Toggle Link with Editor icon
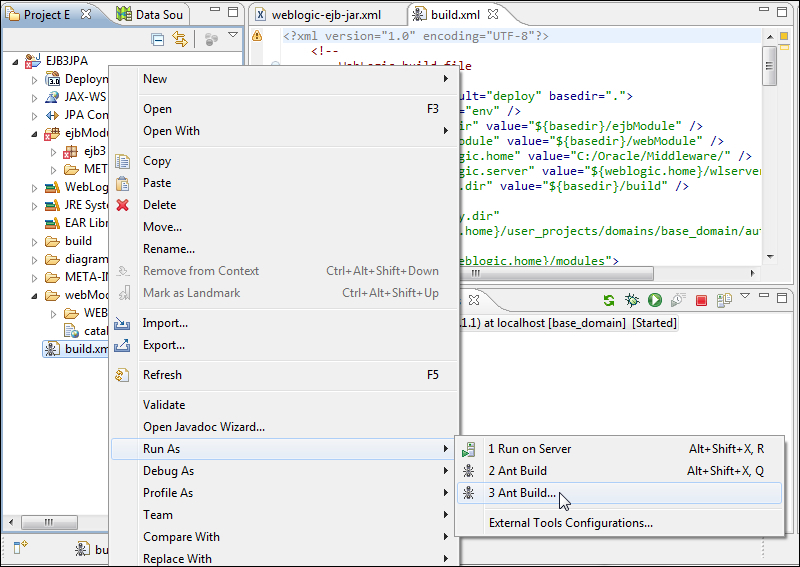 tap(180, 39)
